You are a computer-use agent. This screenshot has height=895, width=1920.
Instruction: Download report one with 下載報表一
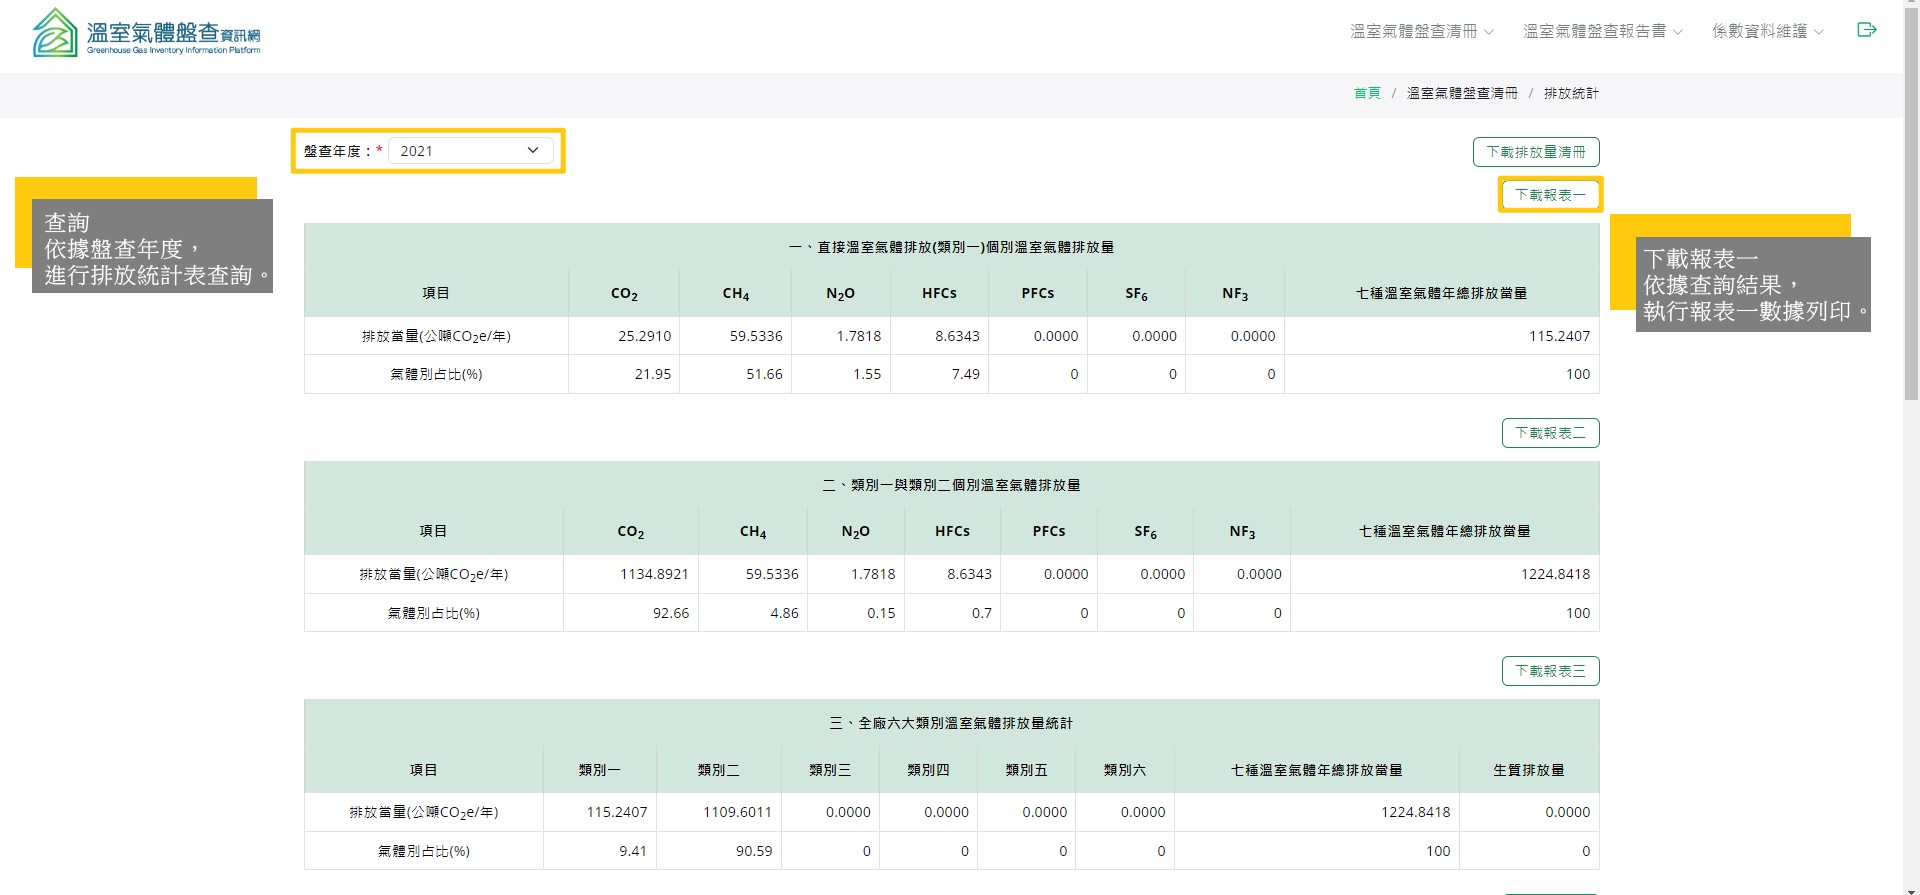click(x=1549, y=195)
